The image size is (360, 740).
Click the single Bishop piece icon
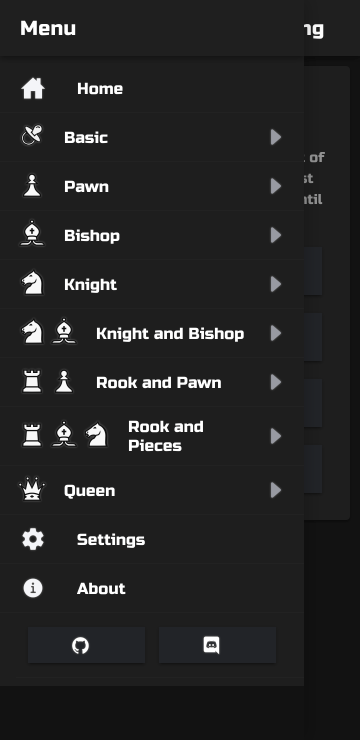click(x=32, y=234)
